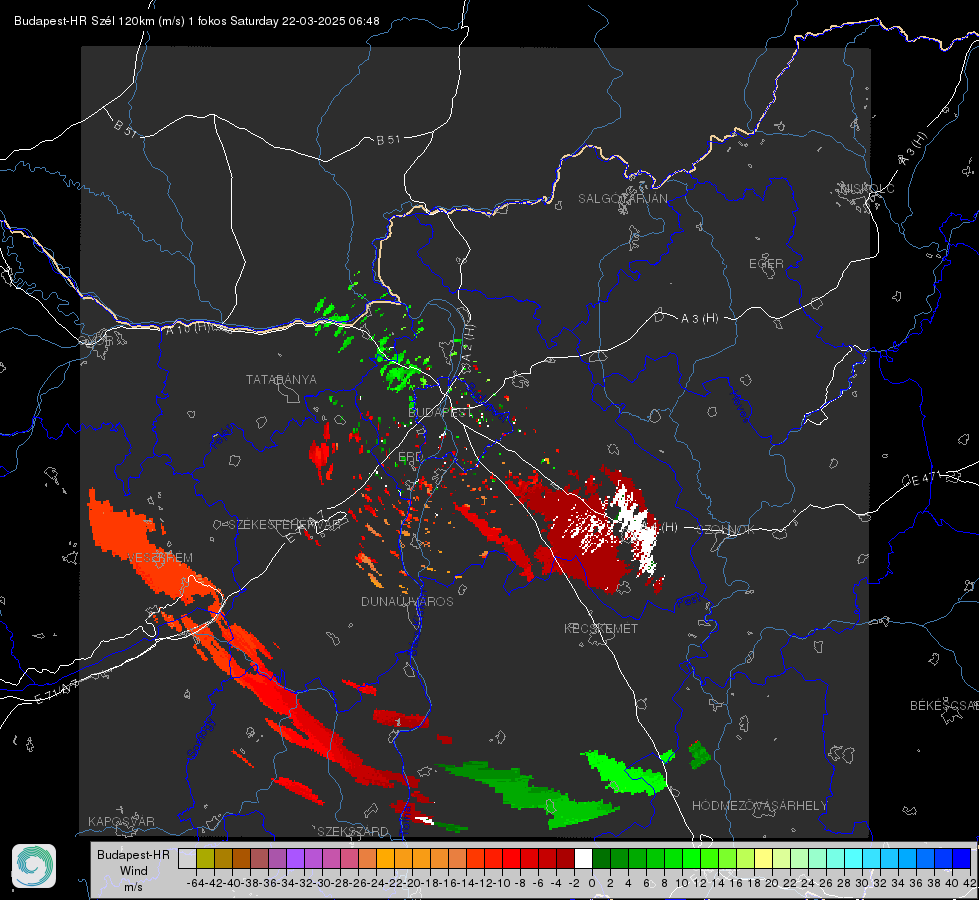This screenshot has height=900, width=979.
Task: Click the rotated A 3 (H) label near Miskolc
Action: pos(913,149)
